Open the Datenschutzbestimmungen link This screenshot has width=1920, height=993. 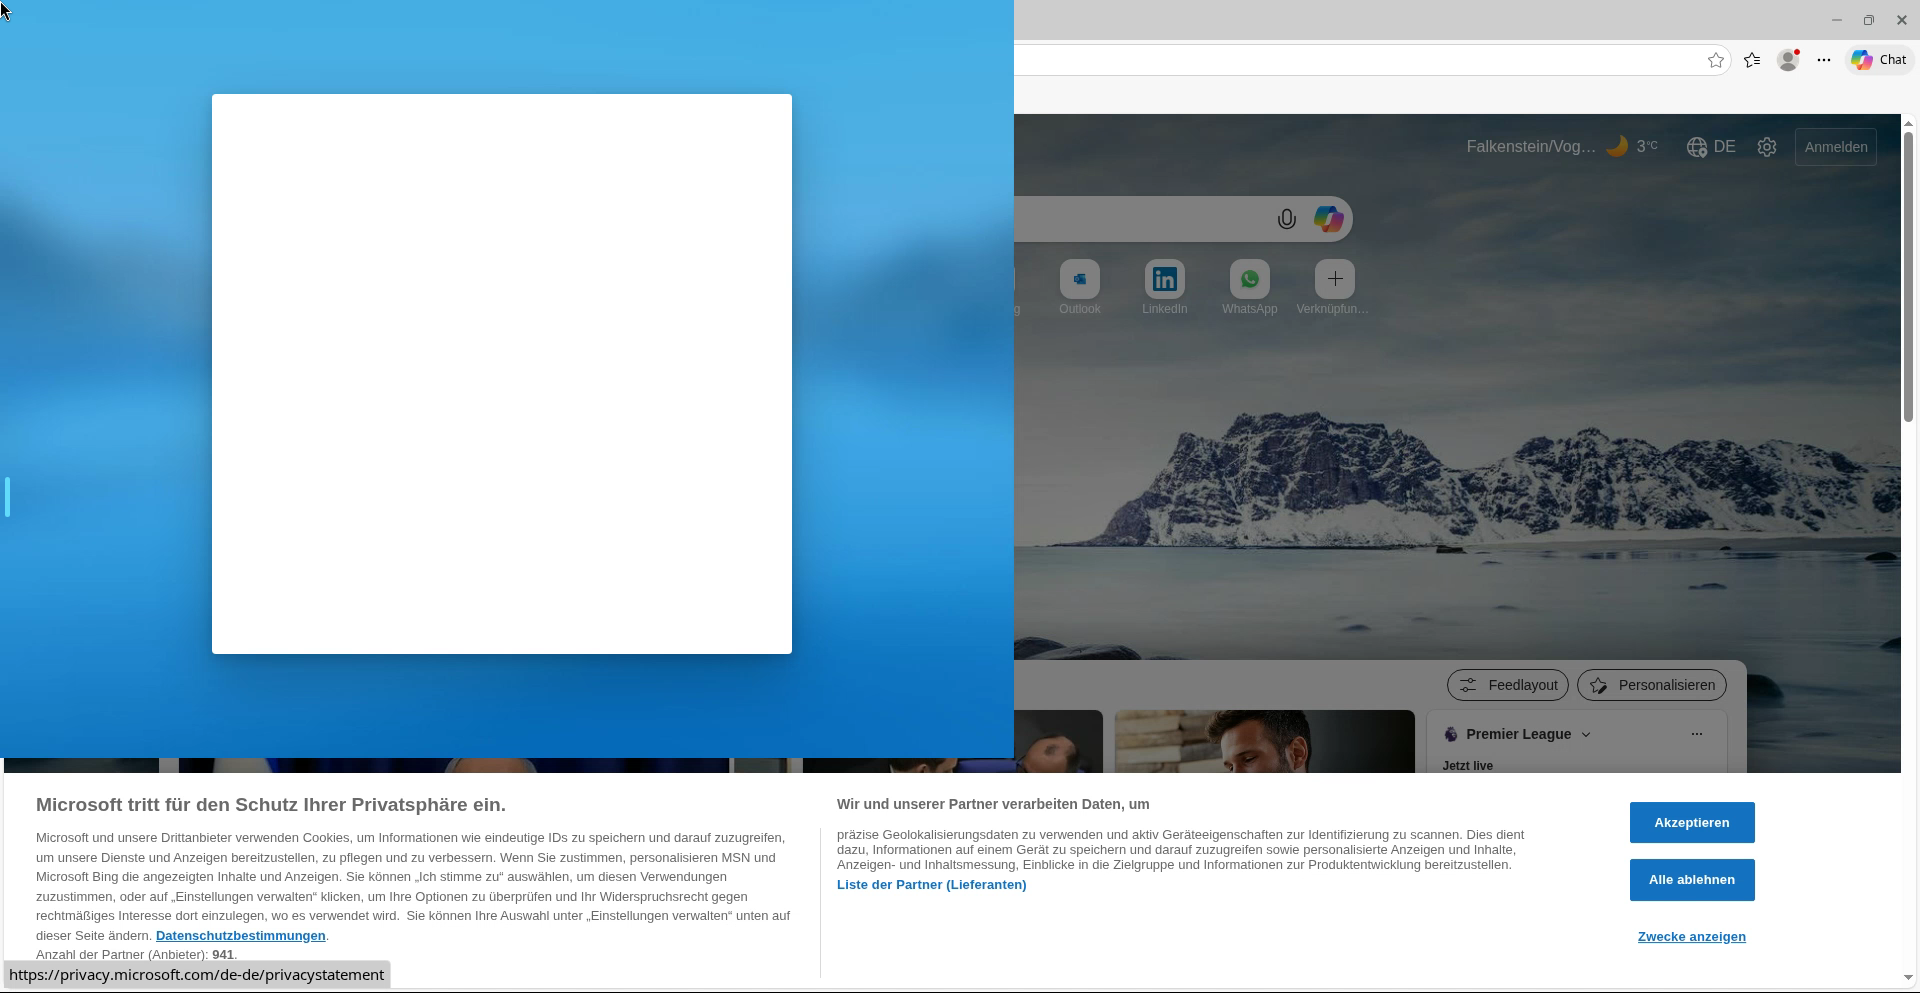pyautogui.click(x=241, y=936)
